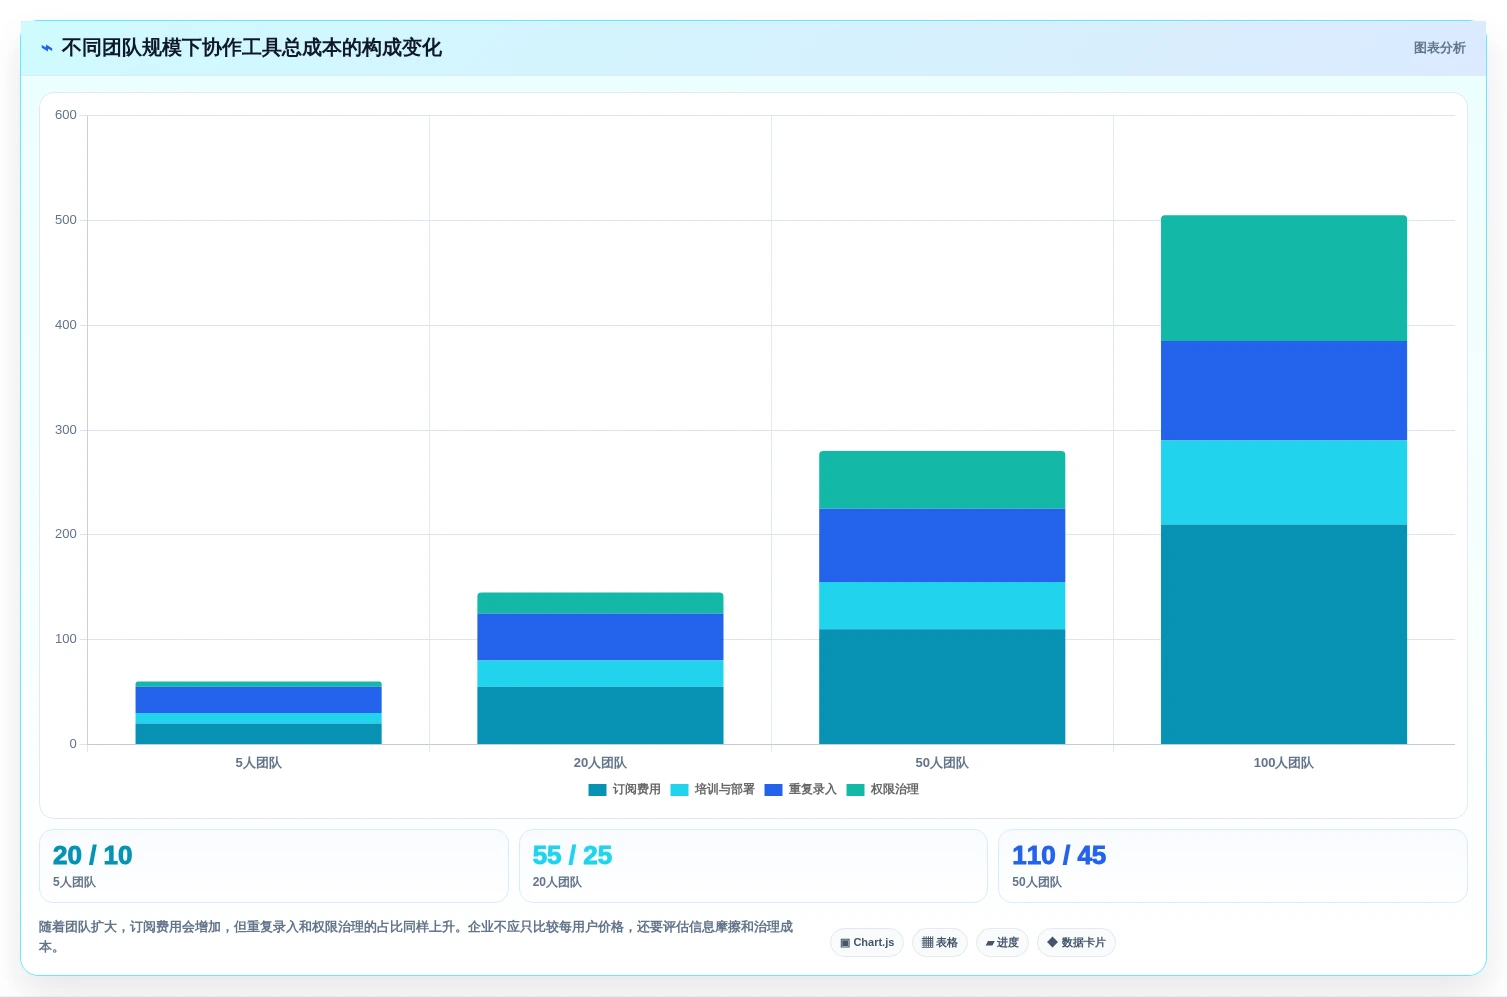Toggle the 重复录入 legend color box
The image size is (1507, 997).
pos(773,790)
